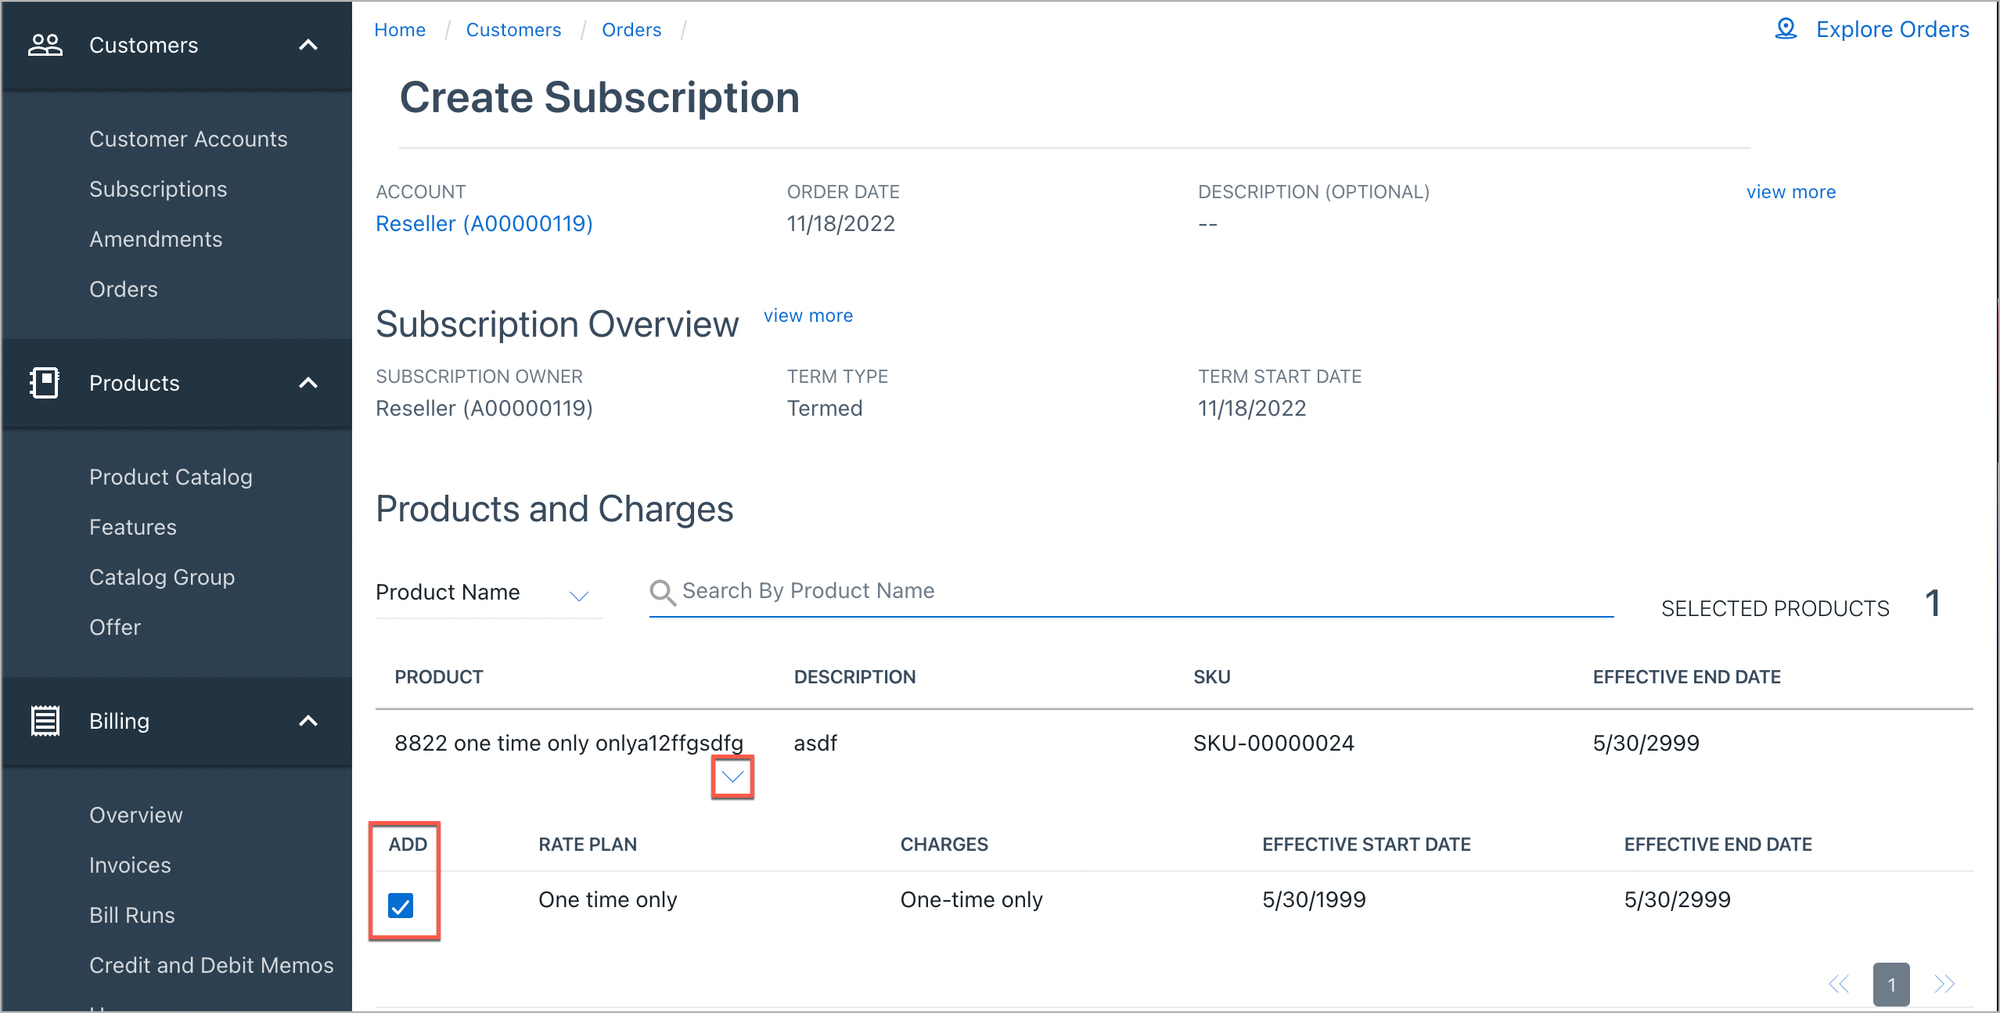Click view more beside Subscription Overview

pyautogui.click(x=808, y=315)
